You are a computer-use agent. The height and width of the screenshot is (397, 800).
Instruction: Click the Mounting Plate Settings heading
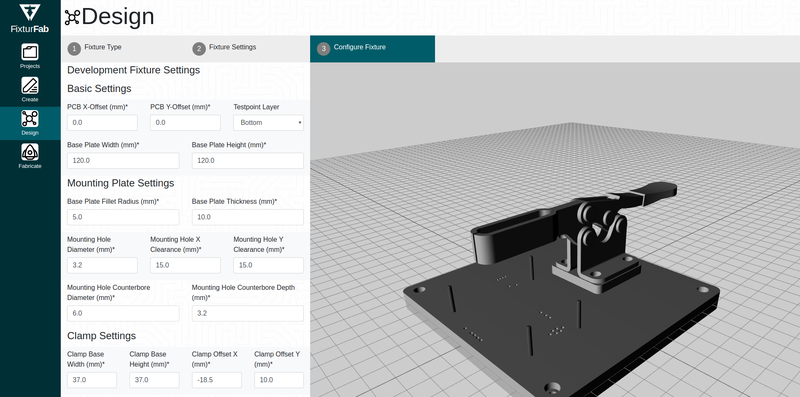pos(120,183)
